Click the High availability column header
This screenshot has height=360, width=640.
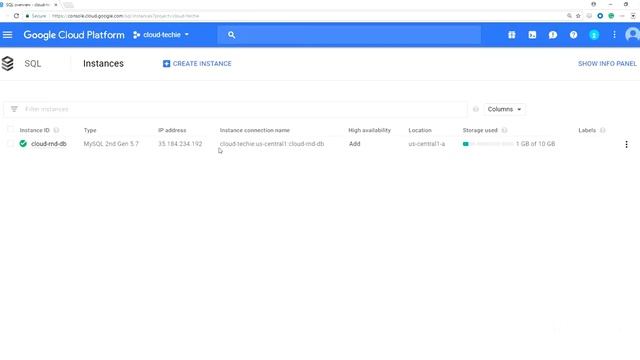coord(369,130)
